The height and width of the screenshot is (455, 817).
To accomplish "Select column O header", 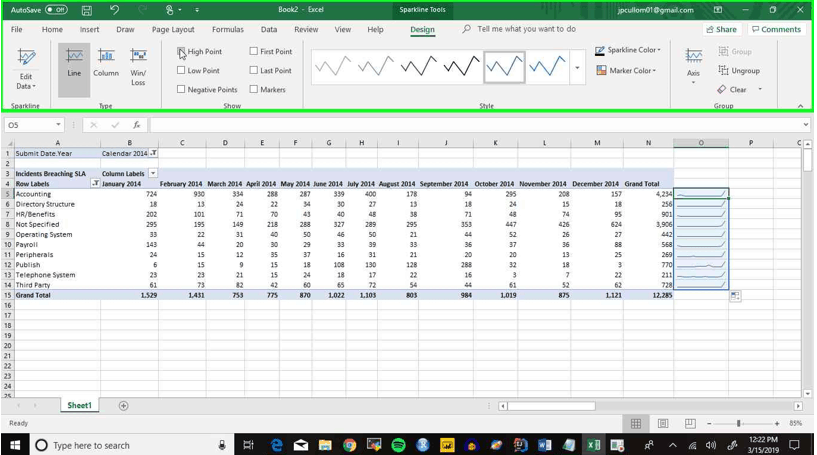I will (701, 142).
